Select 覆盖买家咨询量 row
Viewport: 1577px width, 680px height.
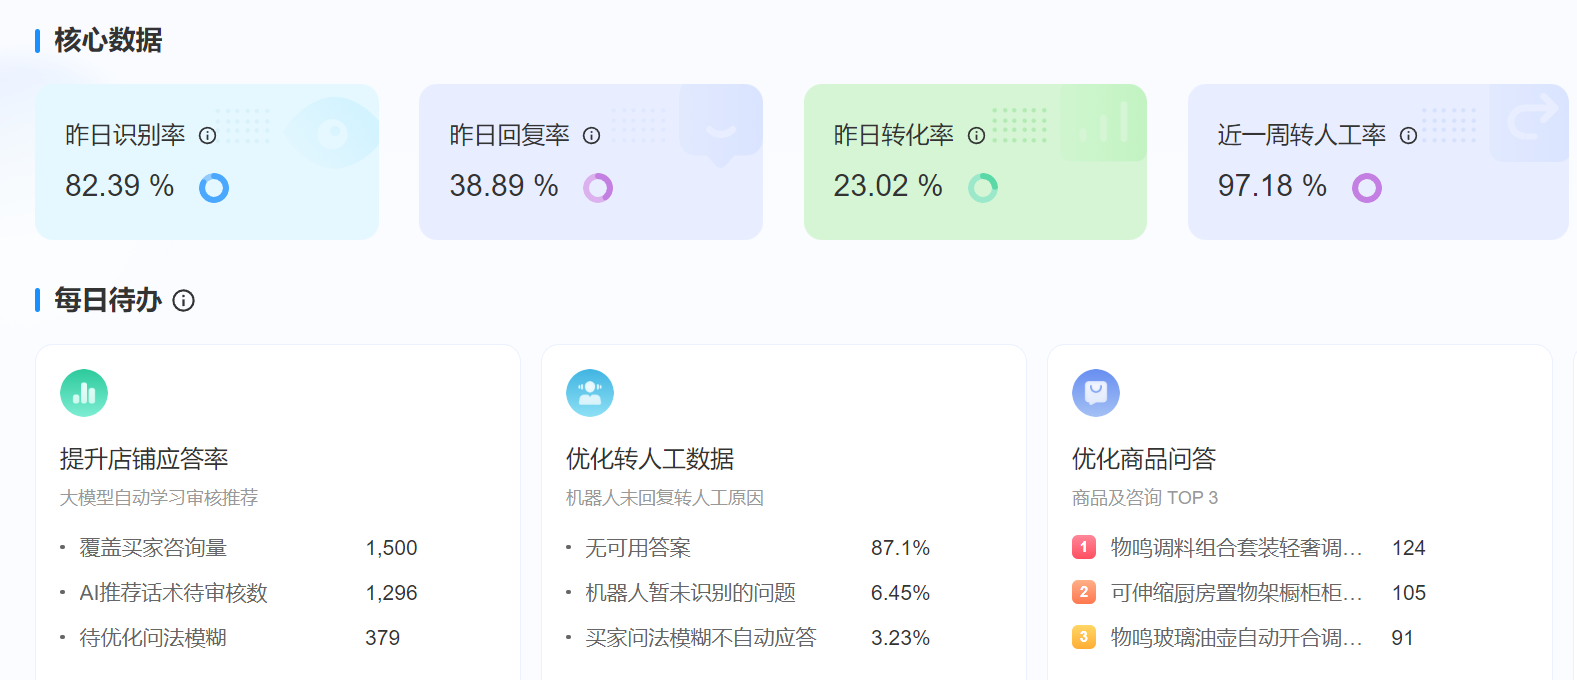(x=239, y=548)
